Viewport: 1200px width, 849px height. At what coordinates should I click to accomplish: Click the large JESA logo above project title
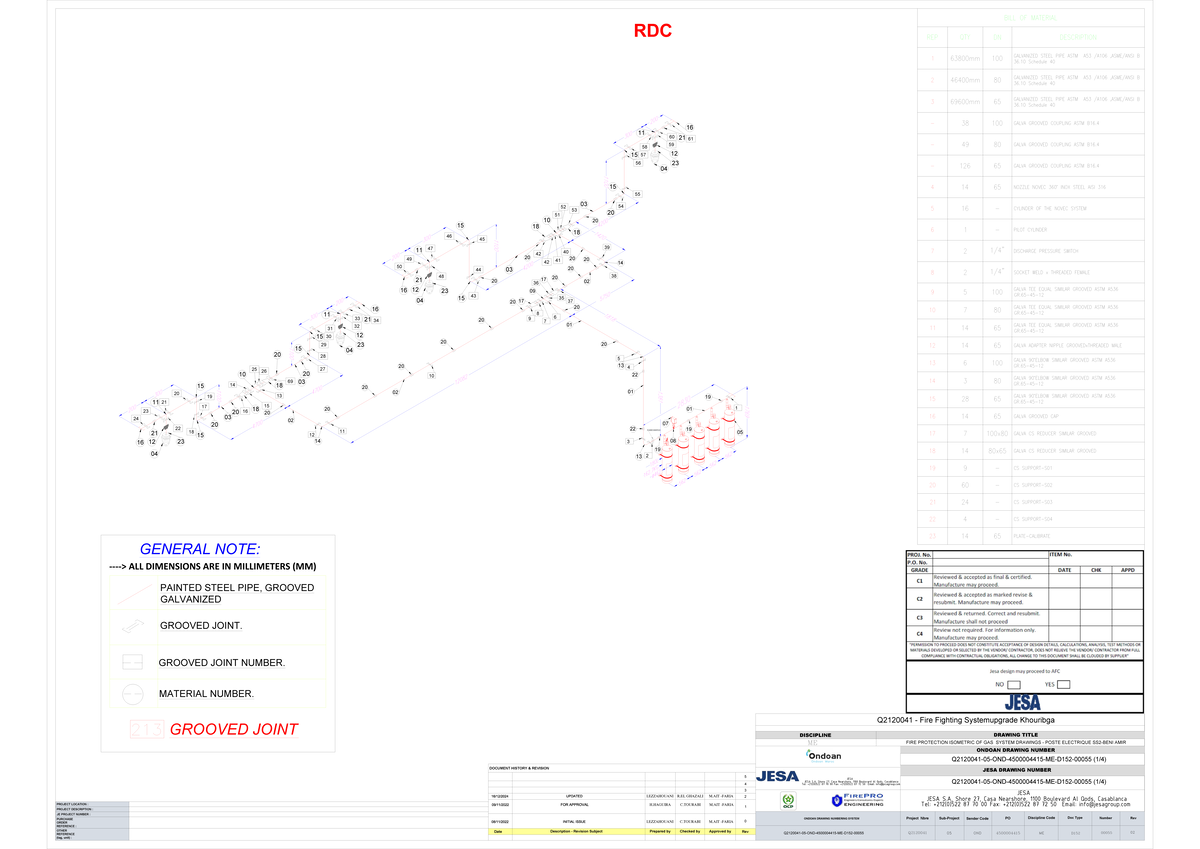pyautogui.click(x=1022, y=702)
